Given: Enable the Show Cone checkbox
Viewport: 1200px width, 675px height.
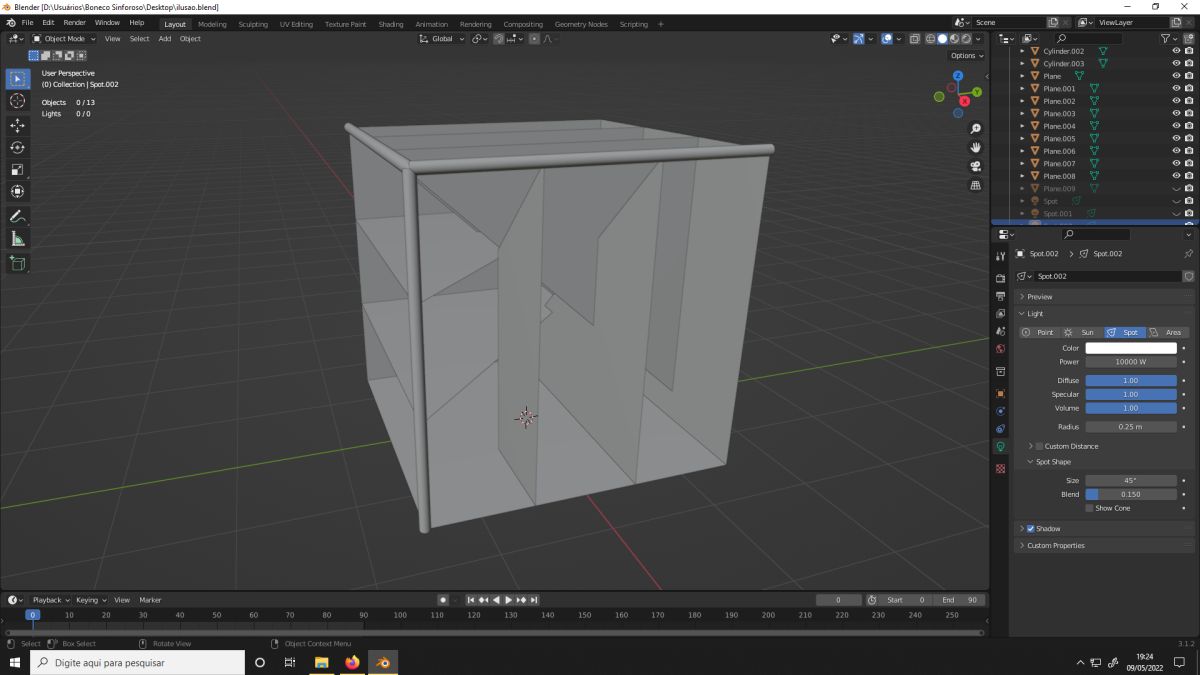Looking at the screenshot, I should pyautogui.click(x=1089, y=508).
